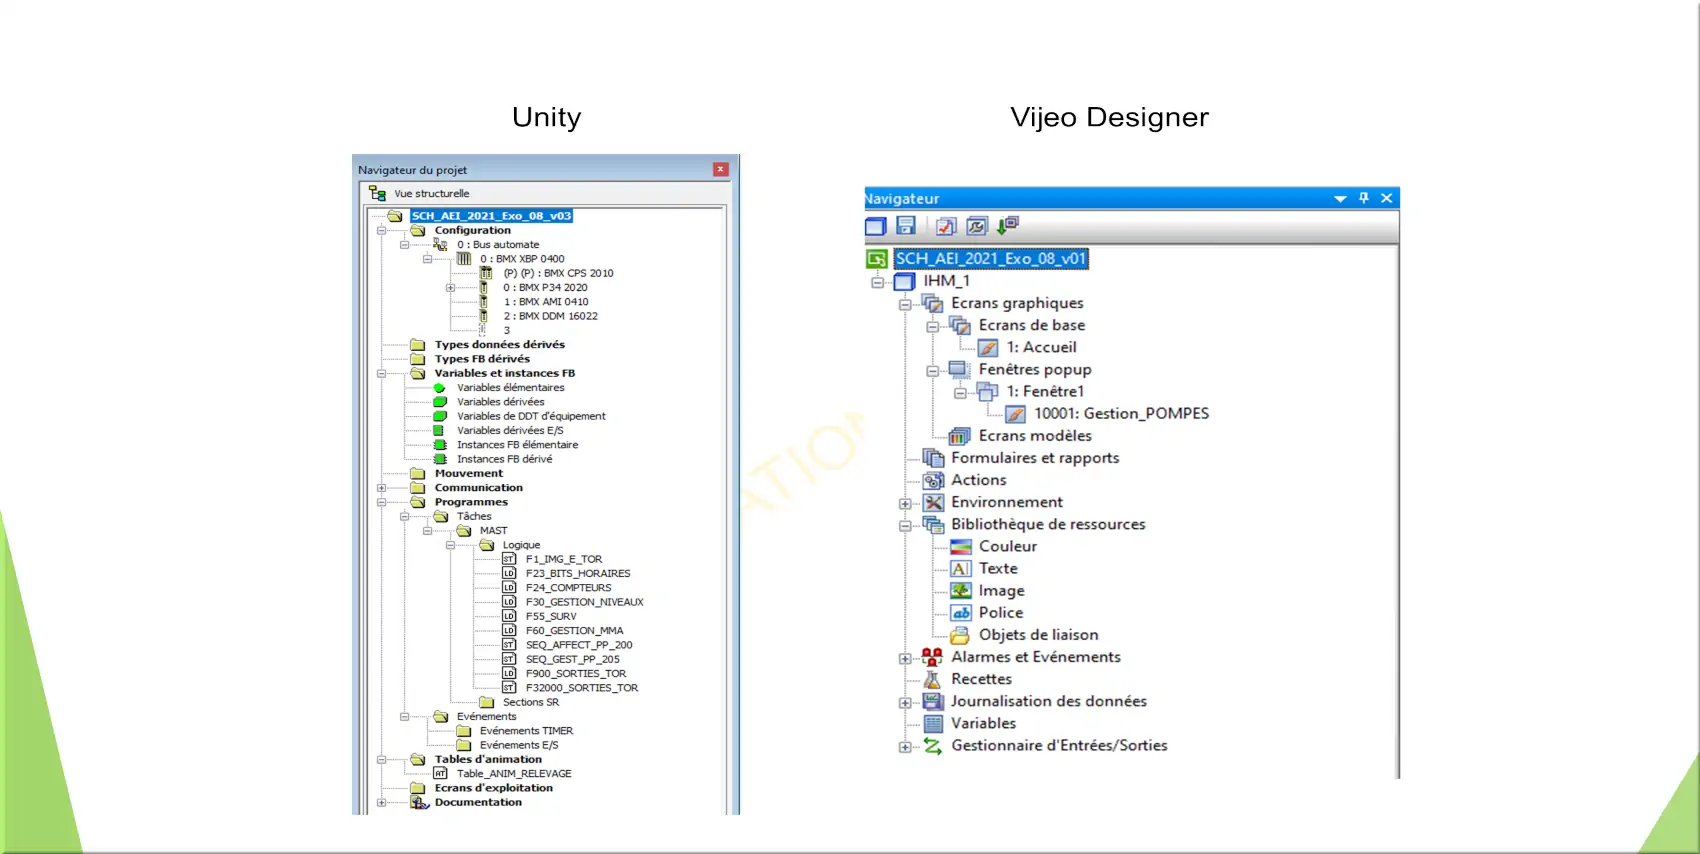The height and width of the screenshot is (854, 1700).
Task: Click the Documentation icon in Unity tree
Action: point(419,802)
